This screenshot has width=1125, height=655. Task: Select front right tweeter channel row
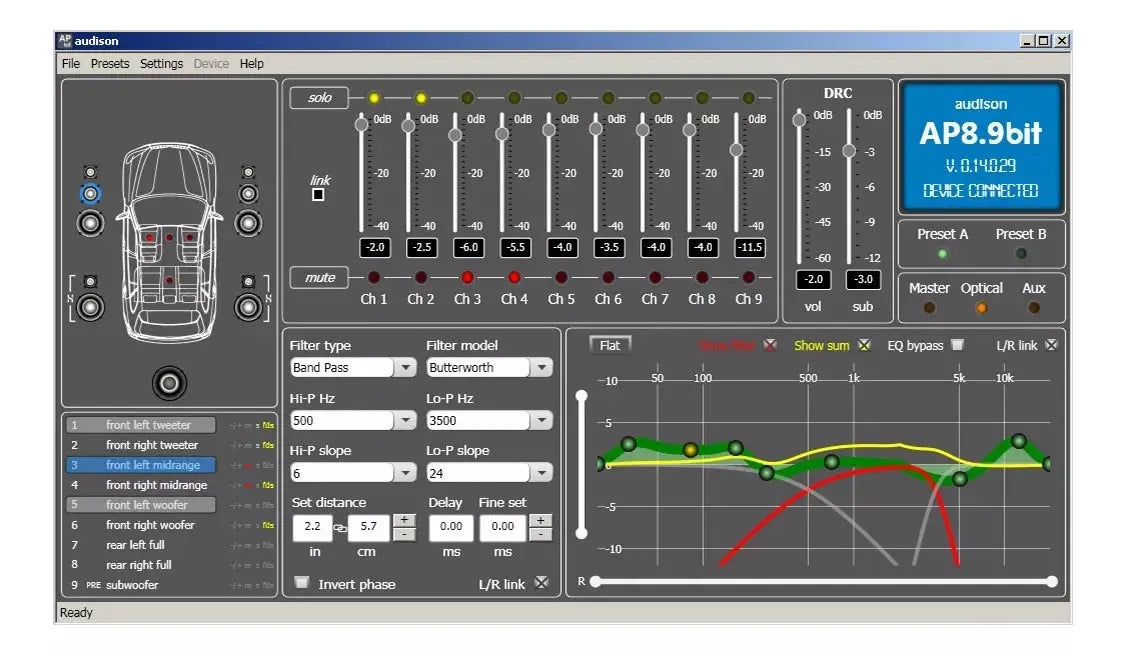click(x=169, y=445)
